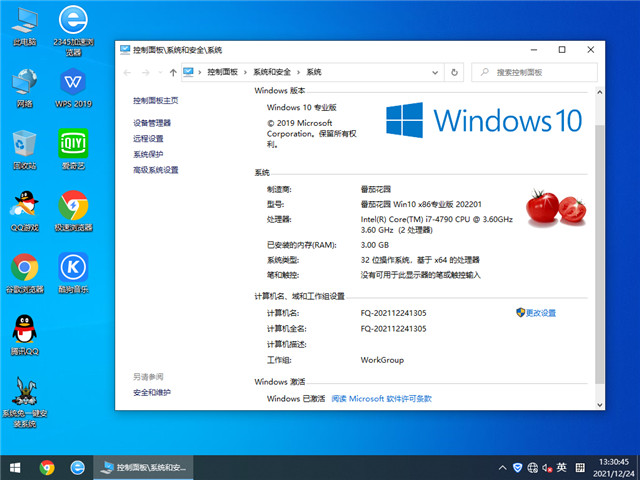The image size is (640, 480).
Task: Click the 更改设置 link
Action: coord(541,313)
